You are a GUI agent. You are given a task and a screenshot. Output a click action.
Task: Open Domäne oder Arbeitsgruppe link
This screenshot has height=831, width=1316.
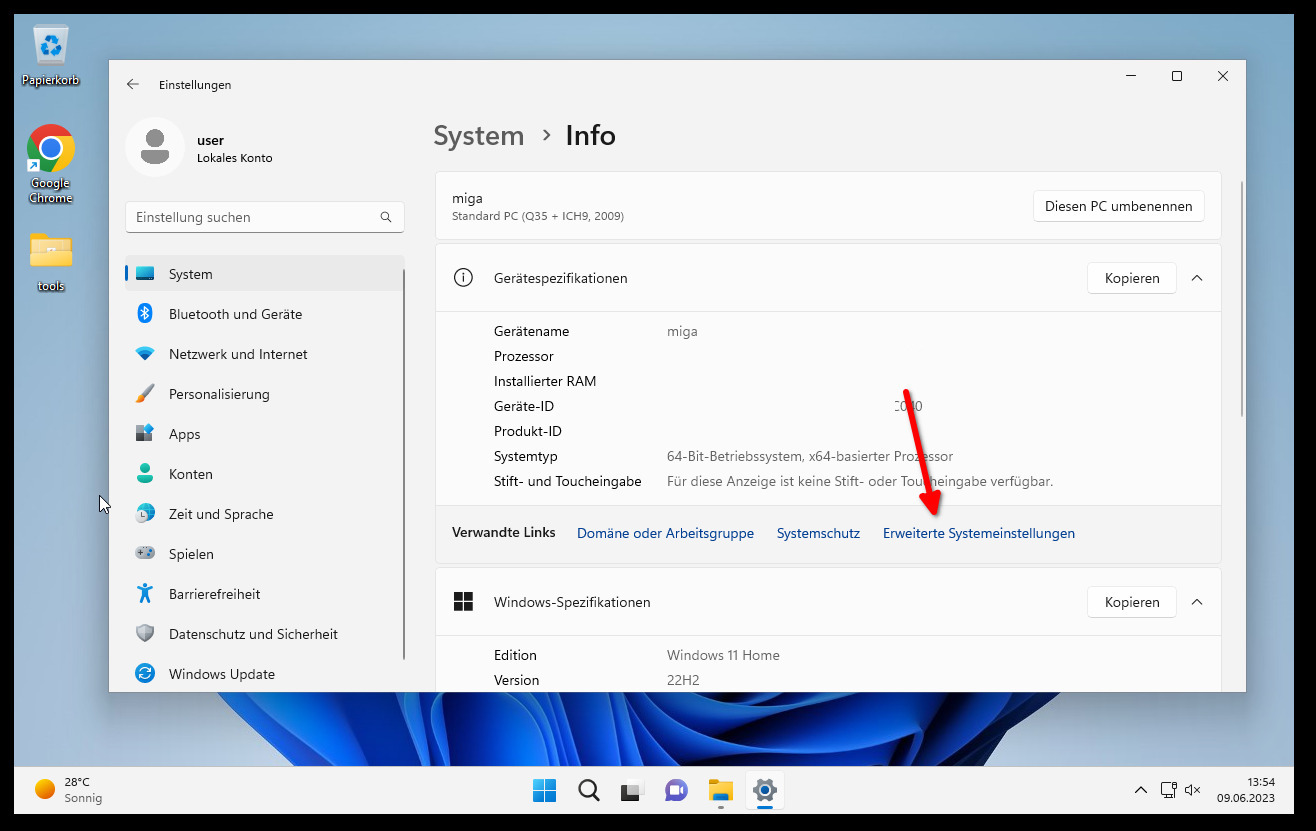coord(665,533)
